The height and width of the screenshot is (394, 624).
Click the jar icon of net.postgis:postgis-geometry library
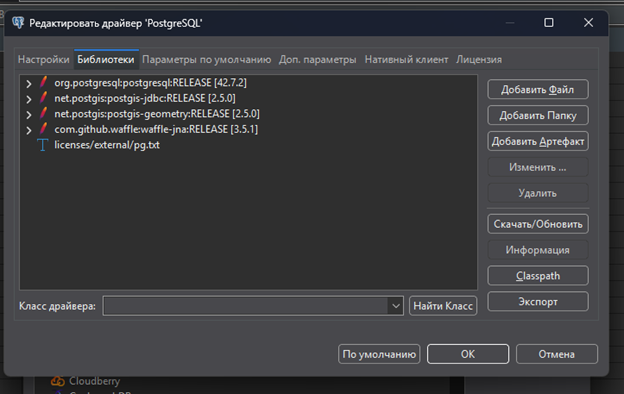click(43, 113)
